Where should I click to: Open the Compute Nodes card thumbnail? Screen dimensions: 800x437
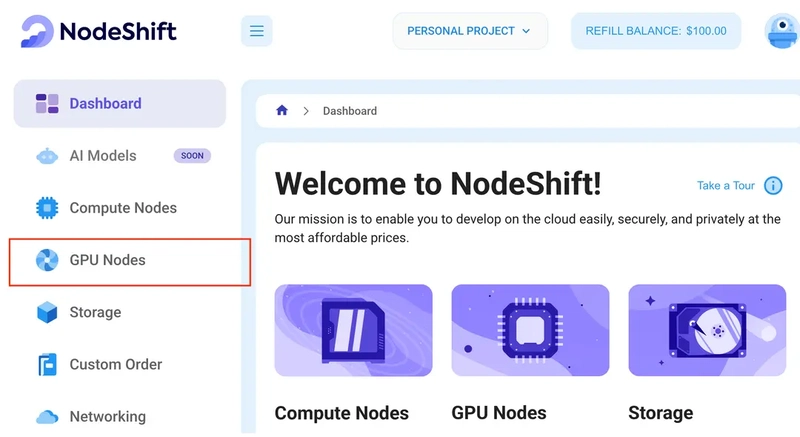(x=353, y=330)
